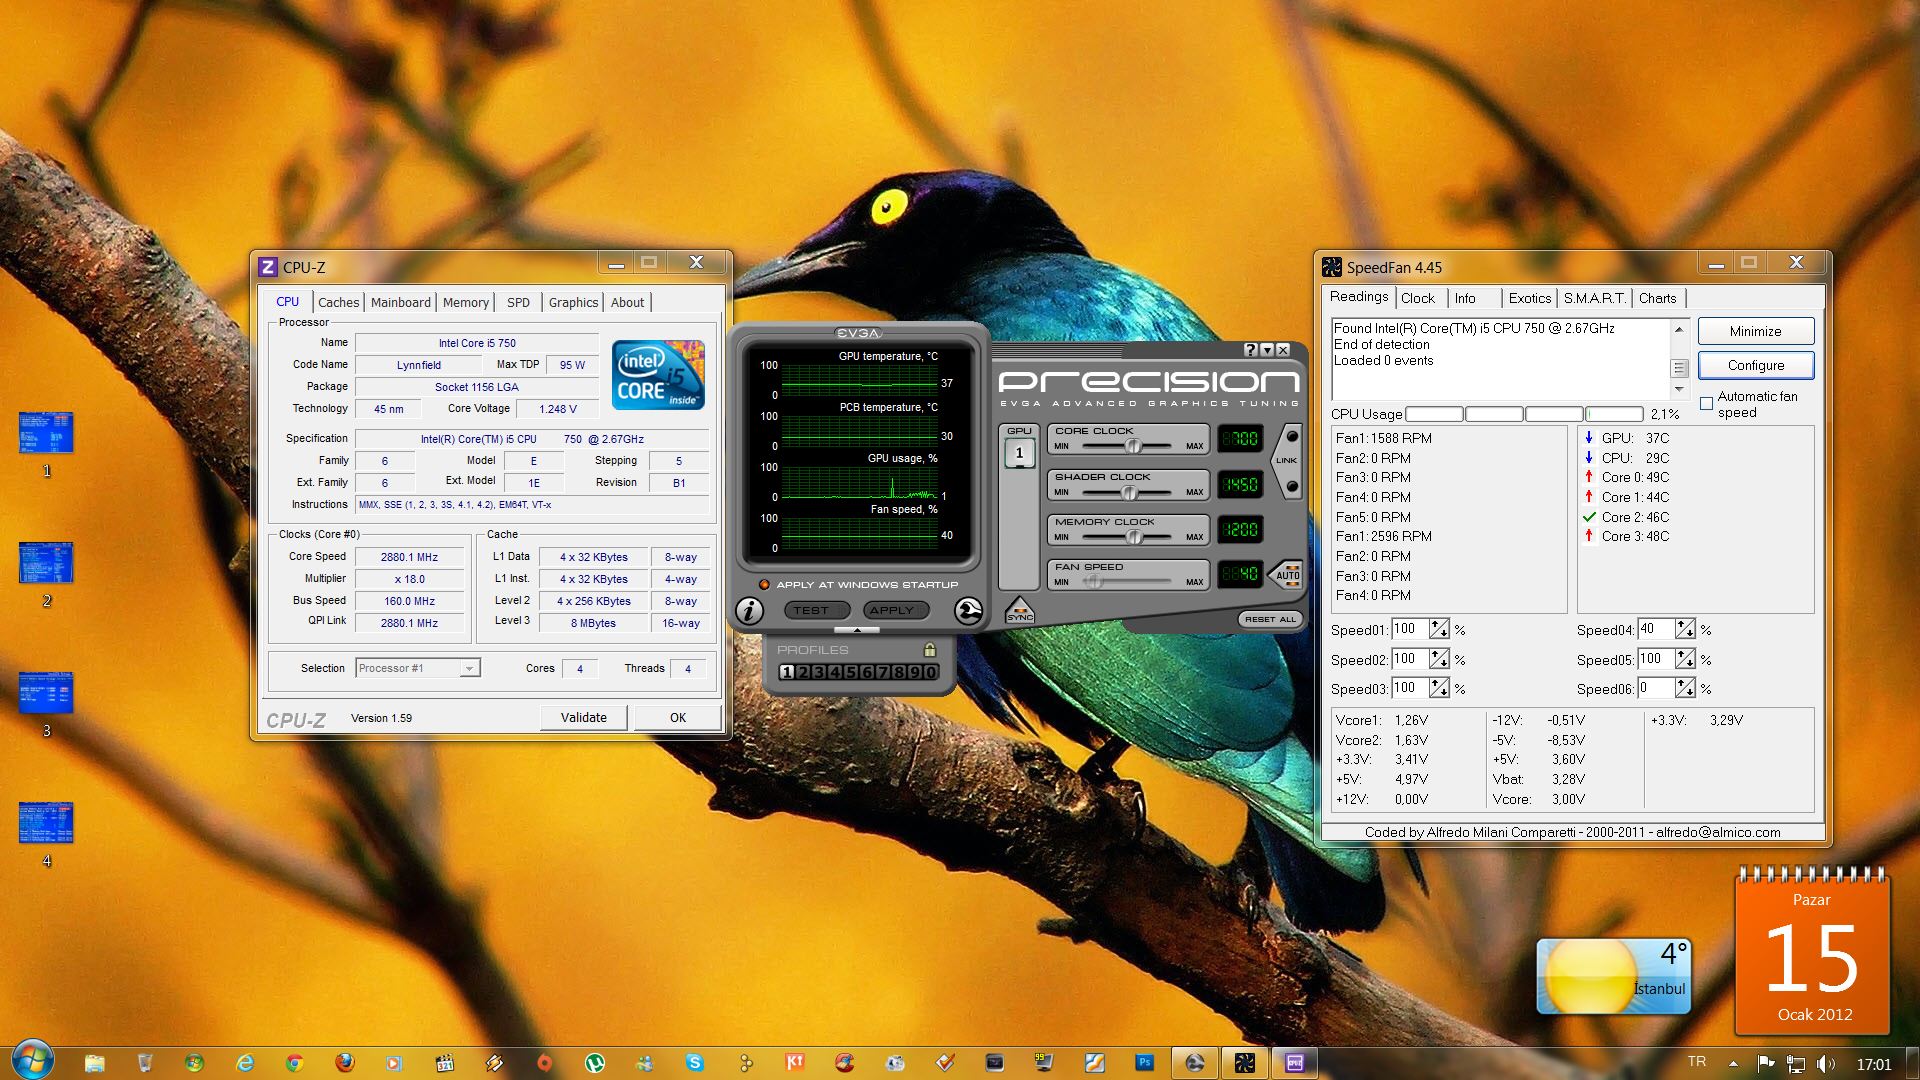Enable Automatic fan speed in SpeedFan
This screenshot has height=1080, width=1920.
(1706, 404)
